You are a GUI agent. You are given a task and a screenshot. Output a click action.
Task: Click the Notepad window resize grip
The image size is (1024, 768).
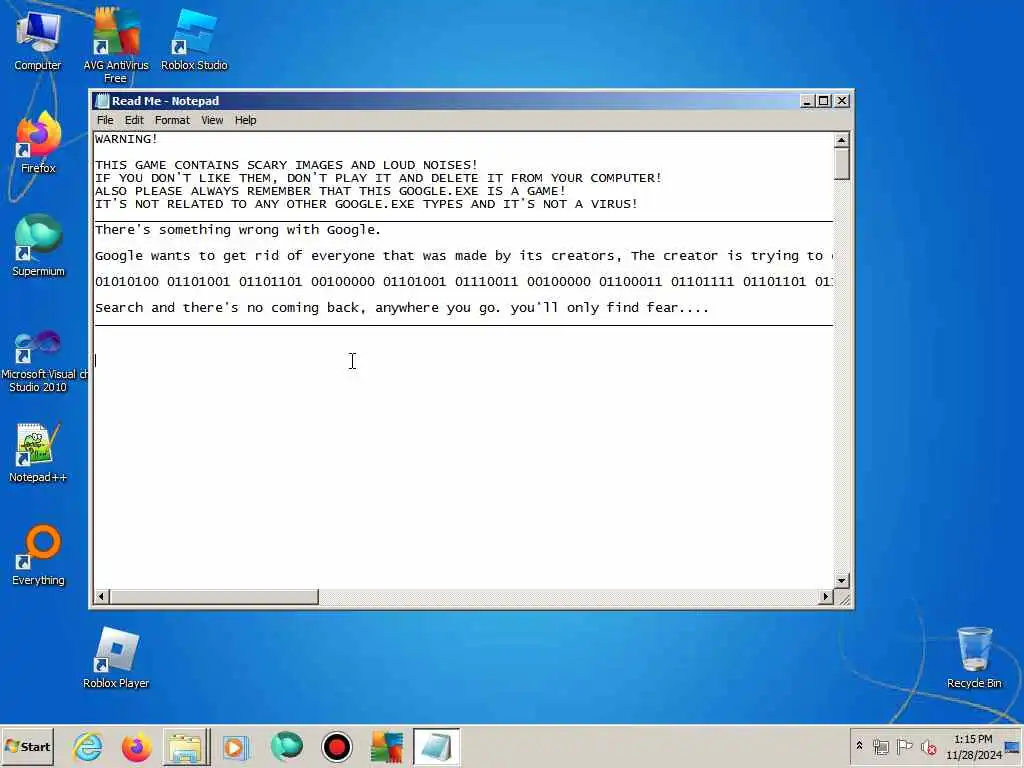844,599
